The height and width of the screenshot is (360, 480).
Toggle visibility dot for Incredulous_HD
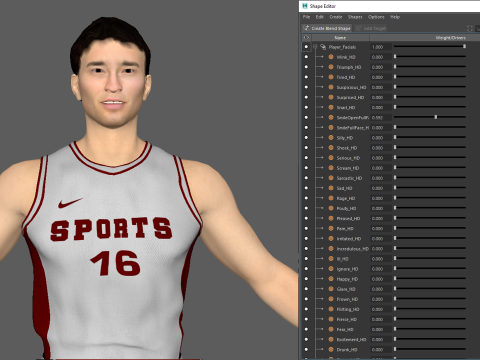[x=306, y=249]
